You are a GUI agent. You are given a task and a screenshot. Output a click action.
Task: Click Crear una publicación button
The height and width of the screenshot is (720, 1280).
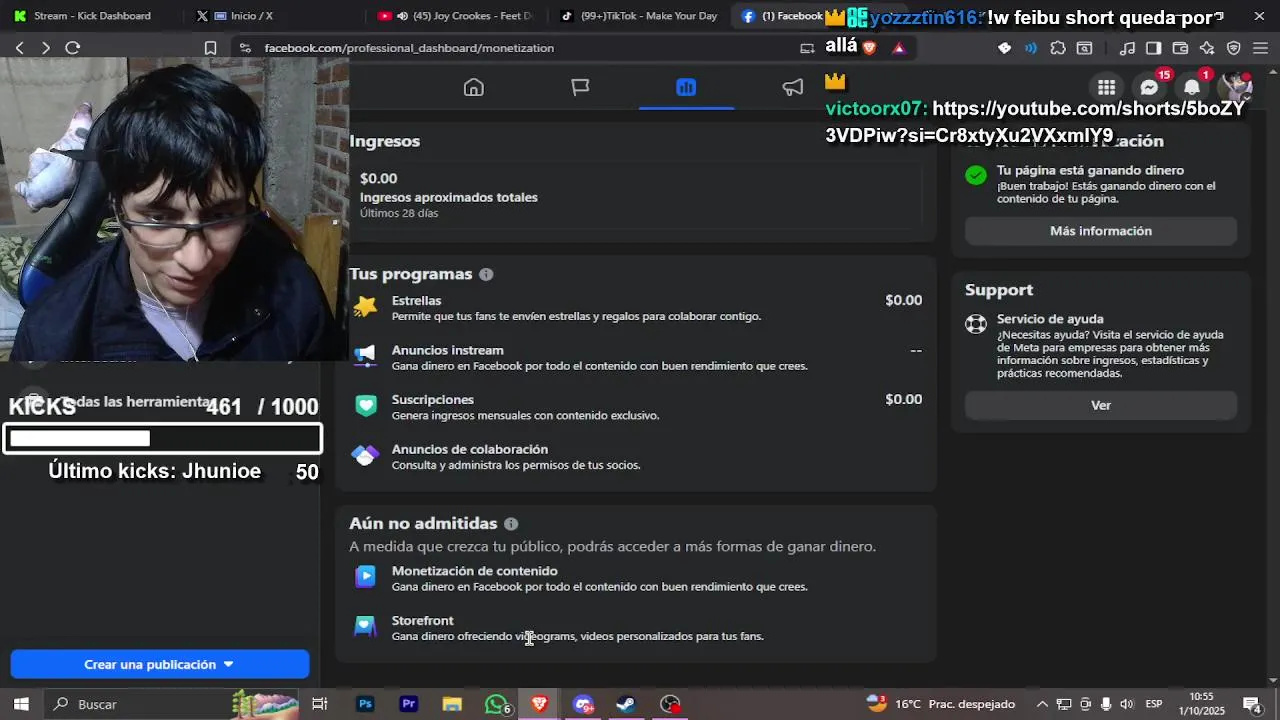[160, 664]
